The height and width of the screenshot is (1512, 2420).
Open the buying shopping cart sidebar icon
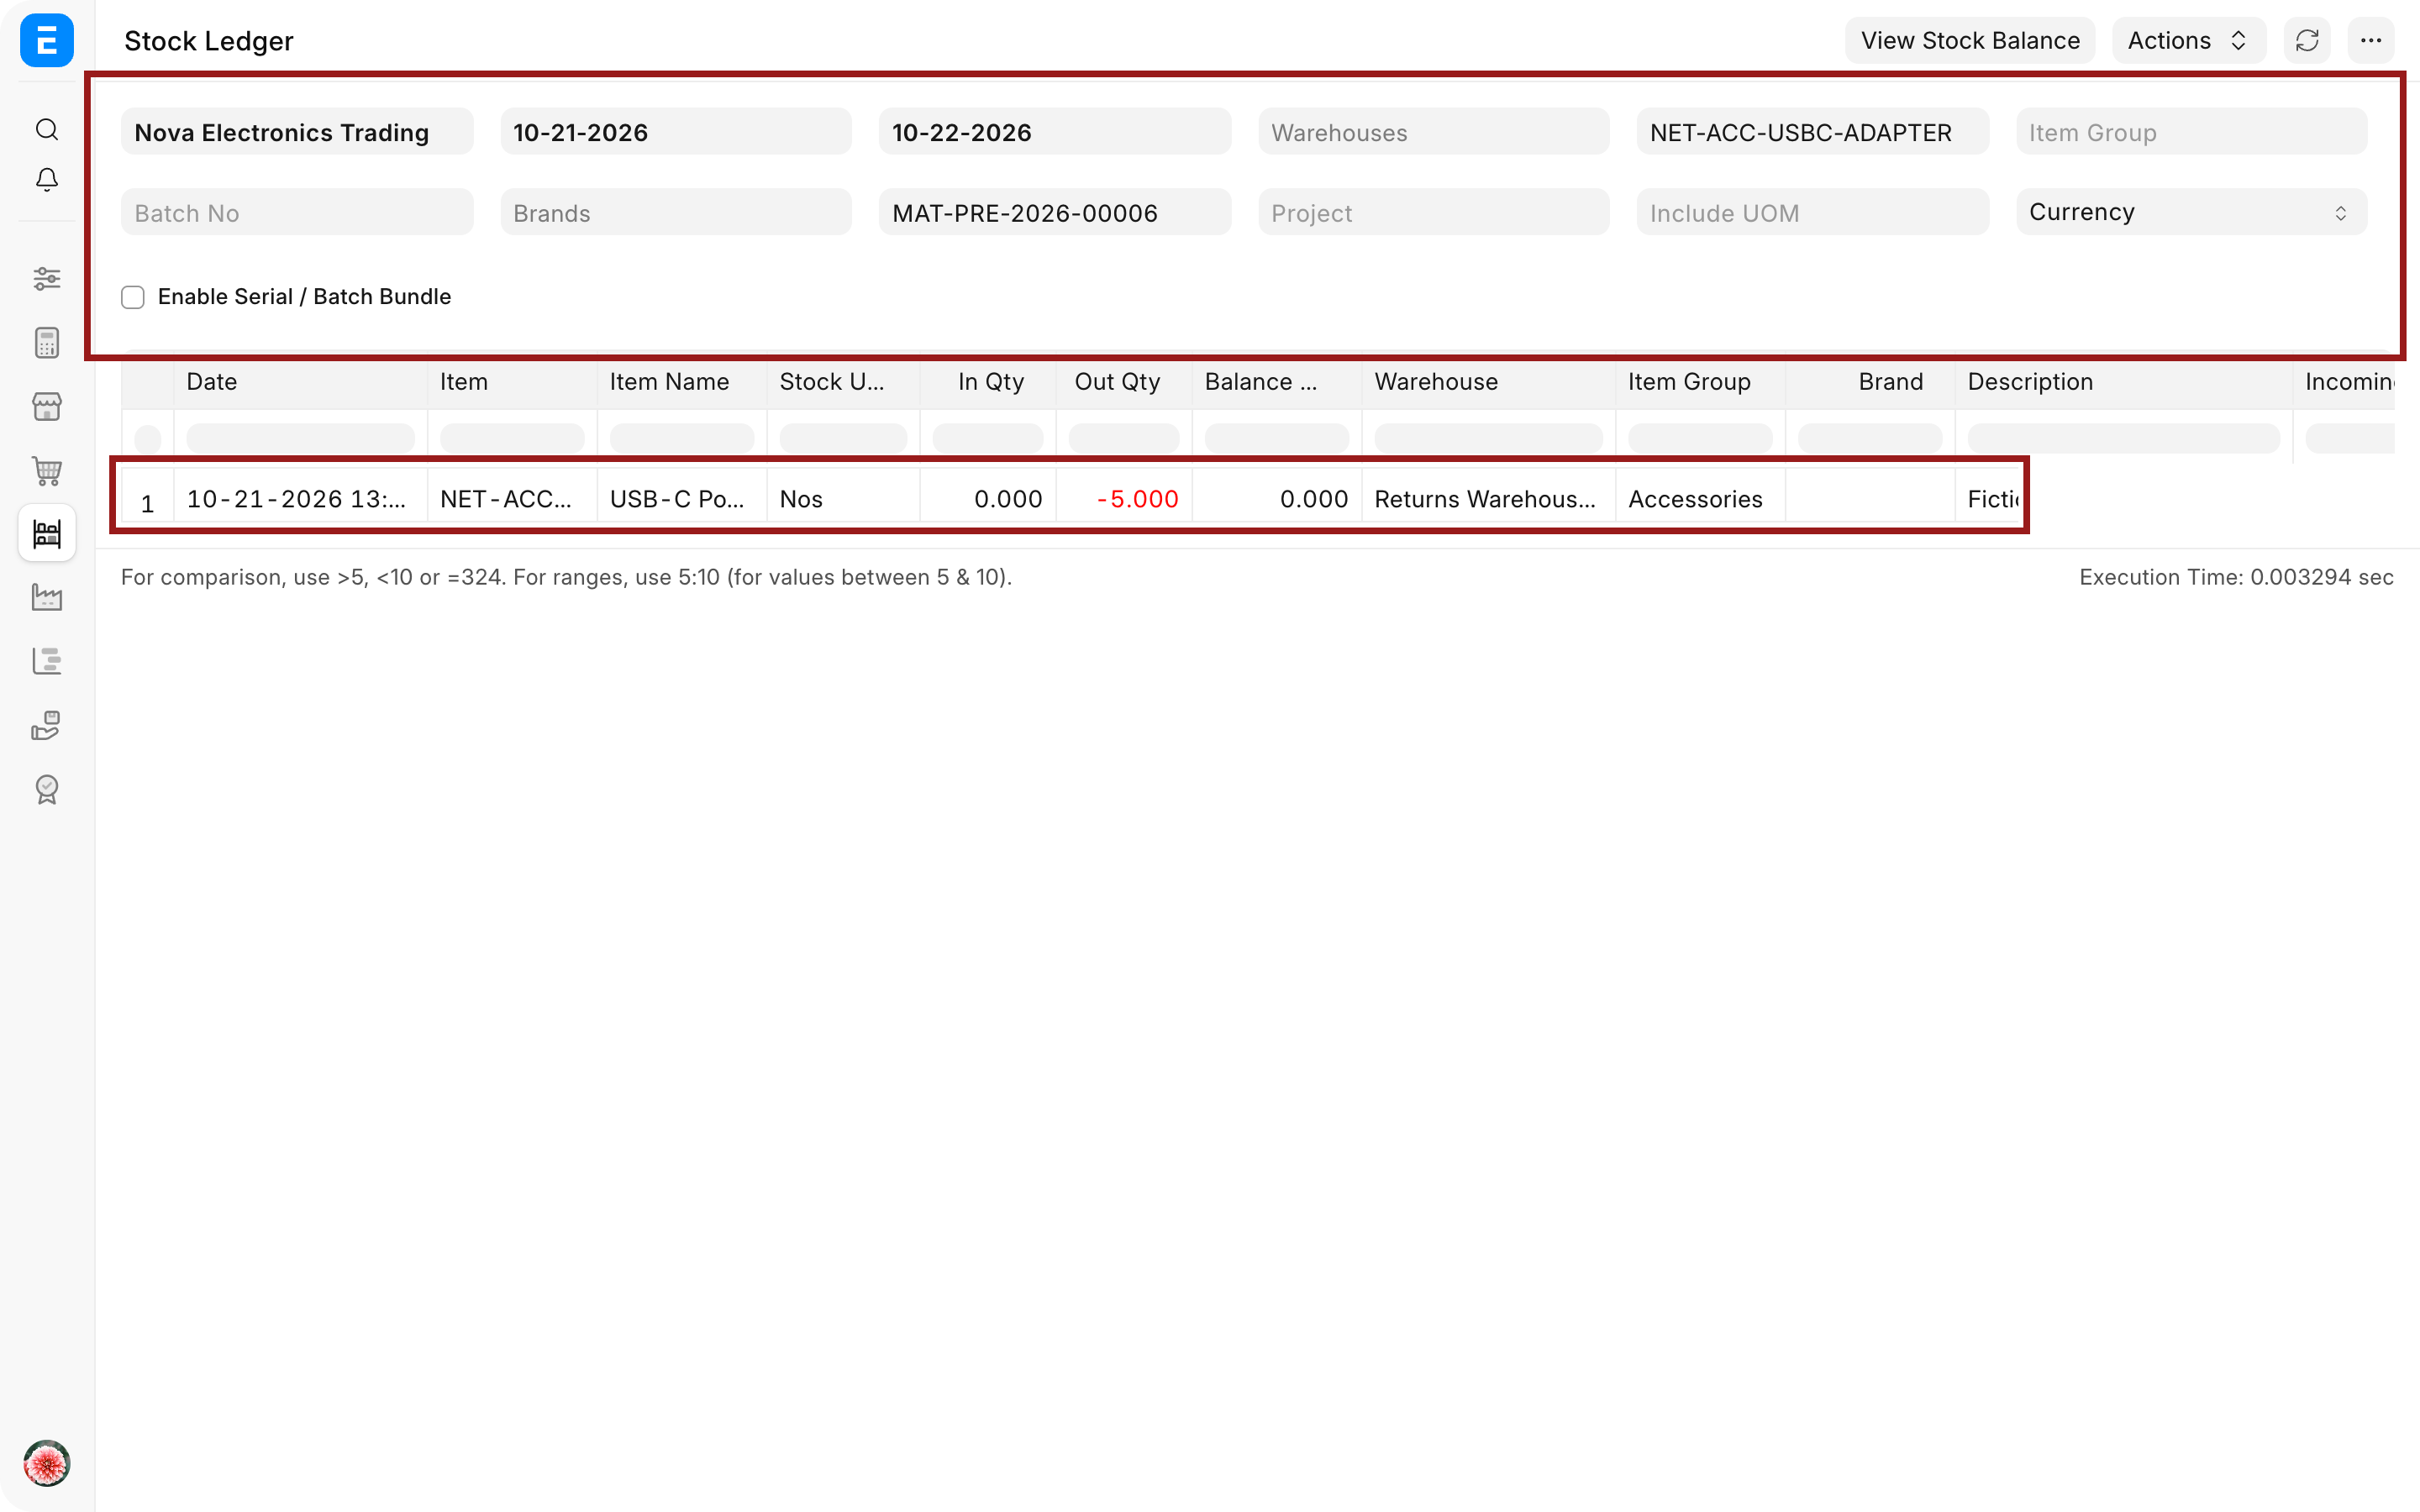(x=46, y=470)
